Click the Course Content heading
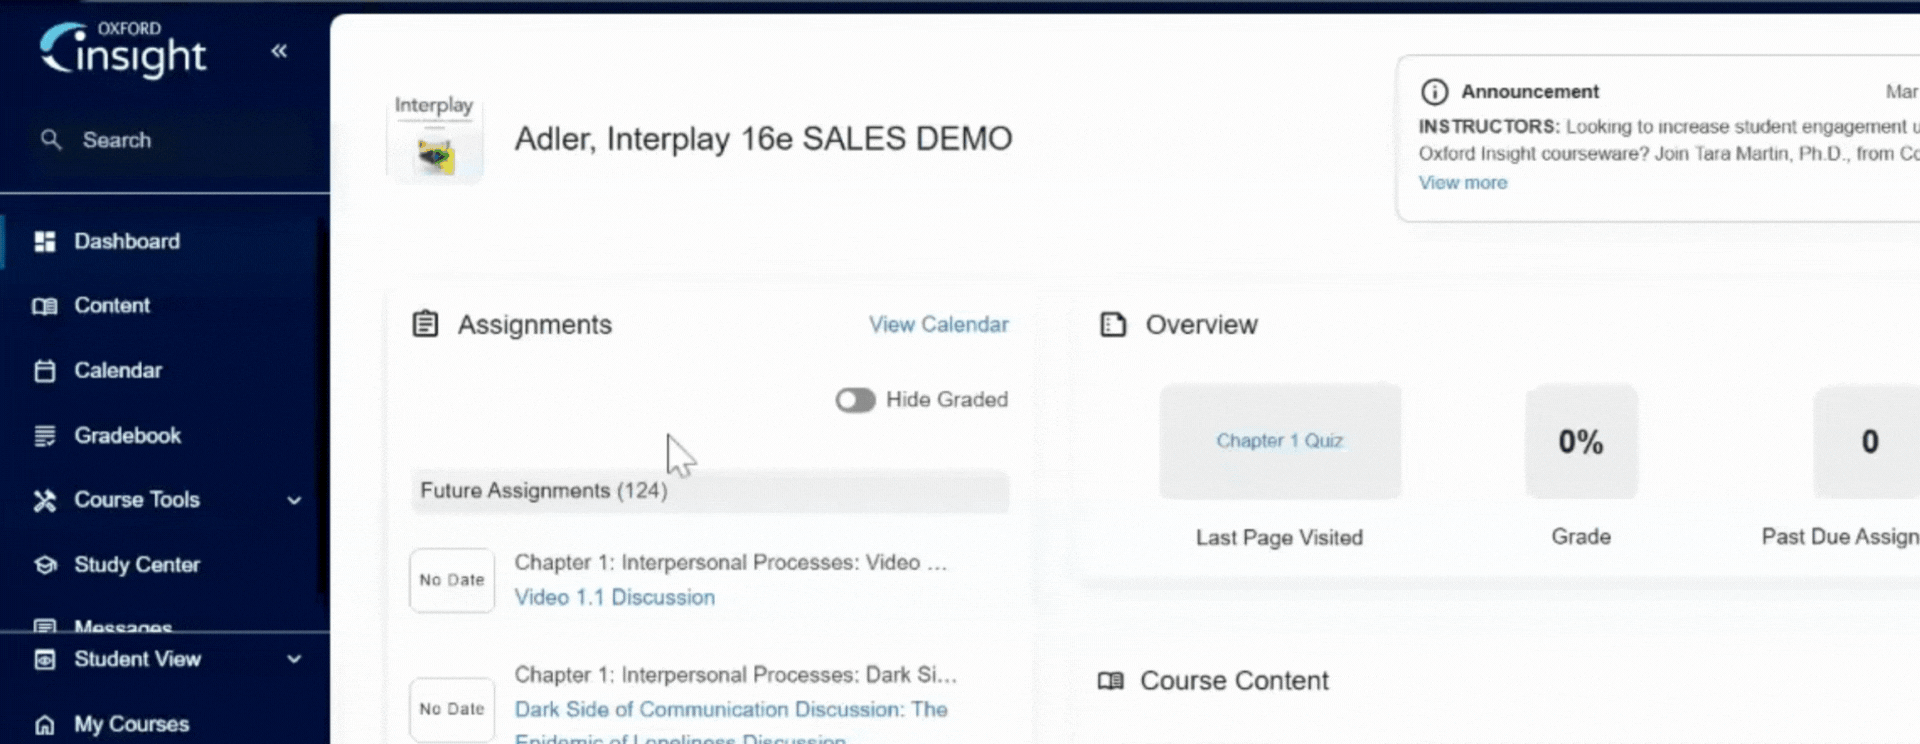 (1234, 681)
